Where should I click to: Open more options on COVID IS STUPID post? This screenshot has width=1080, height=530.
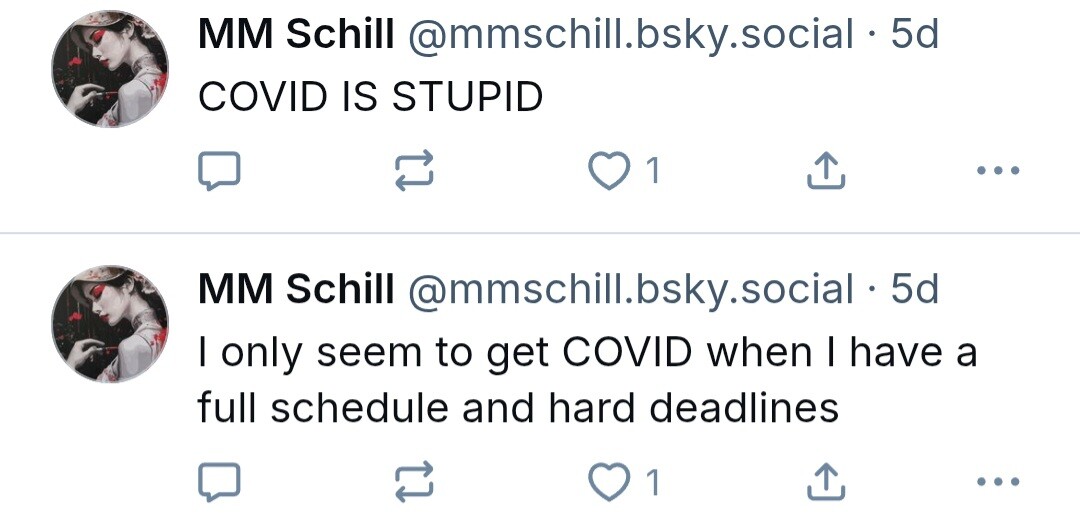[x=998, y=170]
